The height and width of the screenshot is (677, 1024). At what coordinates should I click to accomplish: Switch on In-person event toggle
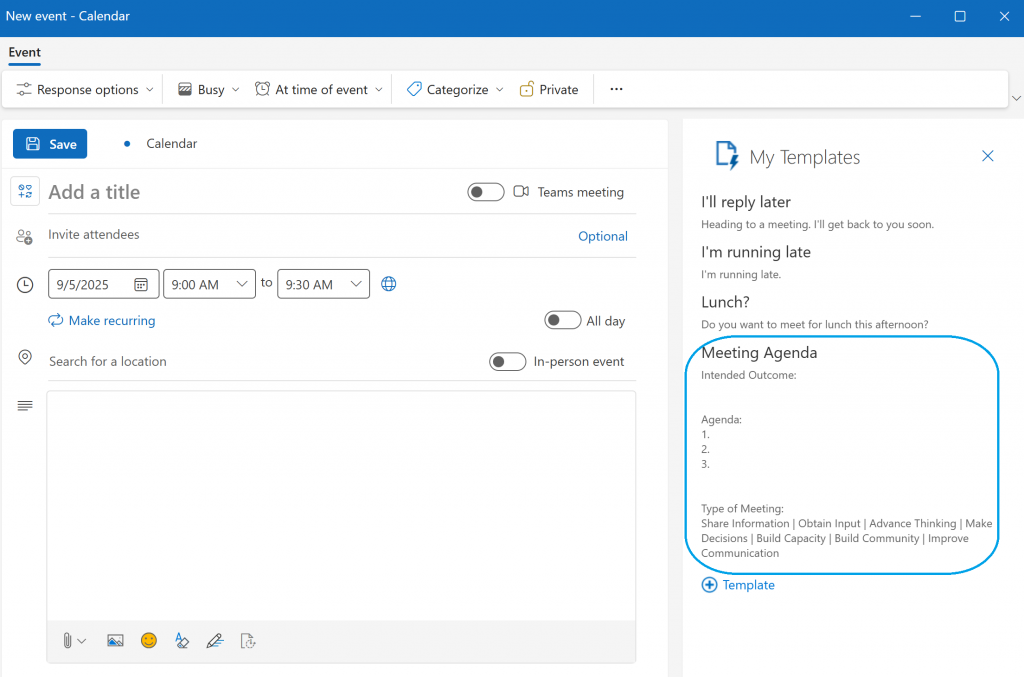click(507, 362)
